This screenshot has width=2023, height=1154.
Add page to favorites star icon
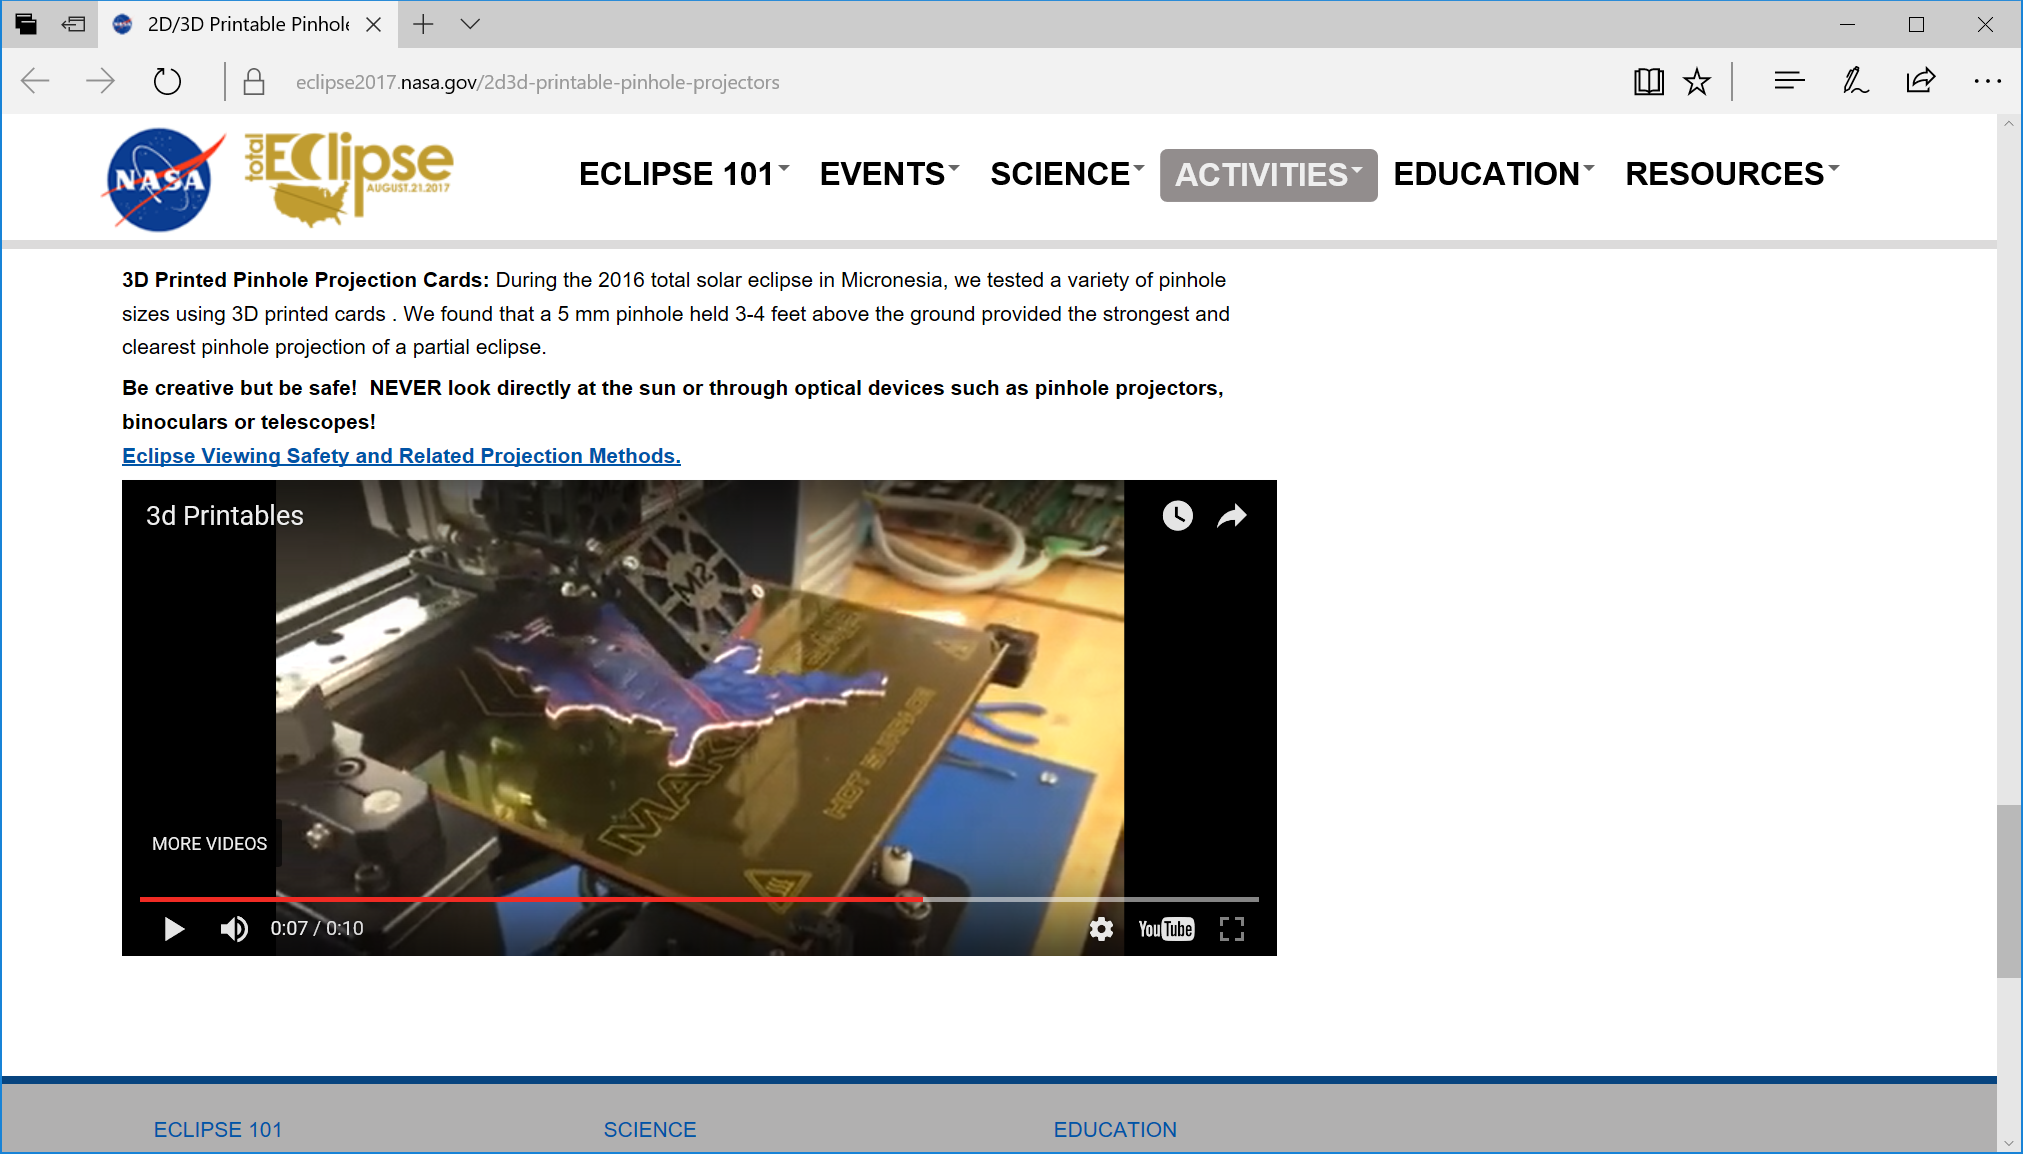1697,82
